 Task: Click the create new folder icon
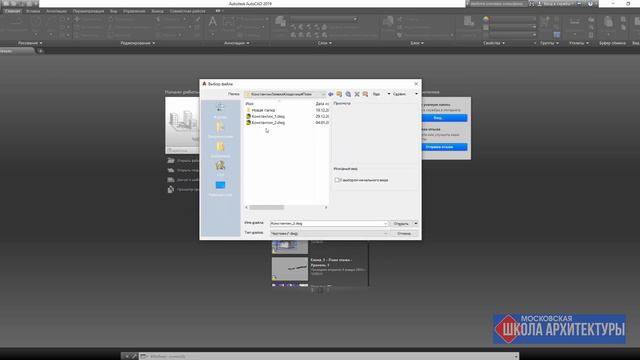coord(365,94)
